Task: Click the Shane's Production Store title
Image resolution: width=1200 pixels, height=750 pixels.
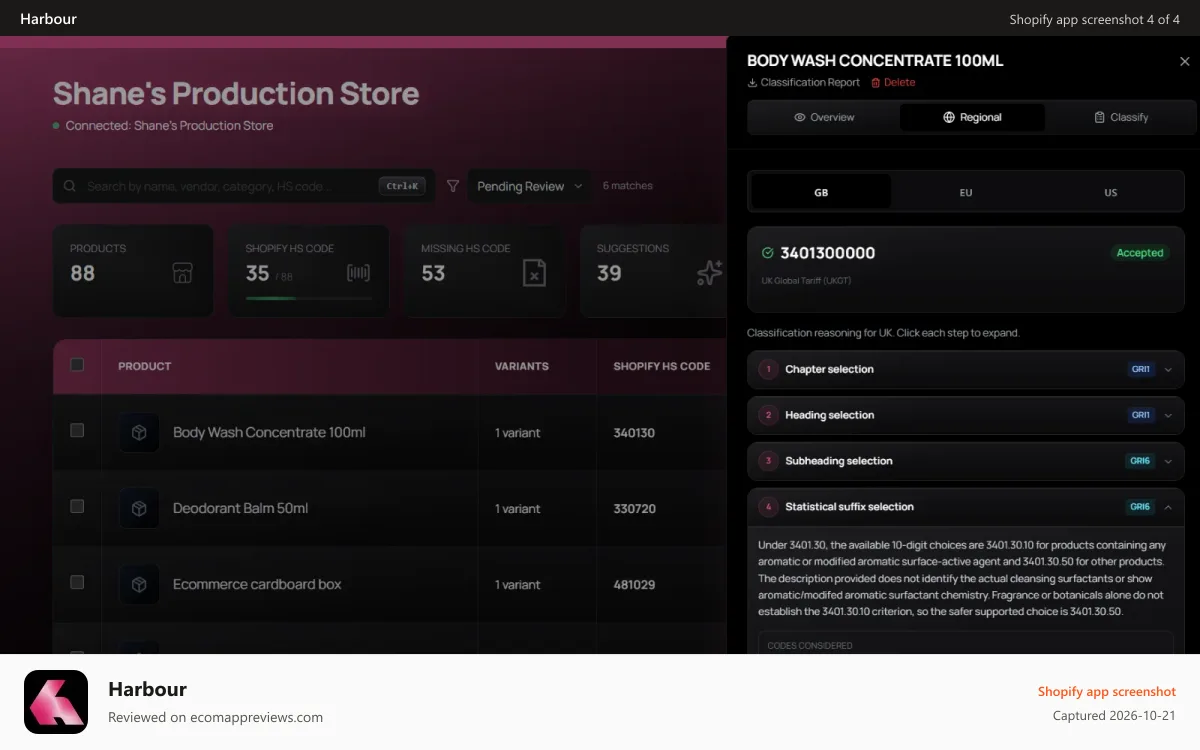Action: coord(236,94)
